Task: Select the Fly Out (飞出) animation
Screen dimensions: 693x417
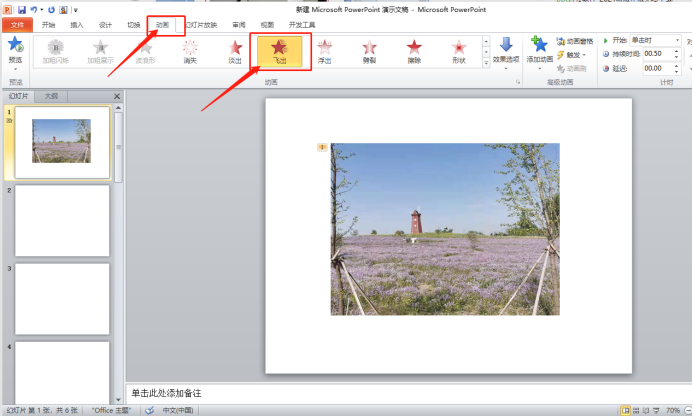Action: 280,54
